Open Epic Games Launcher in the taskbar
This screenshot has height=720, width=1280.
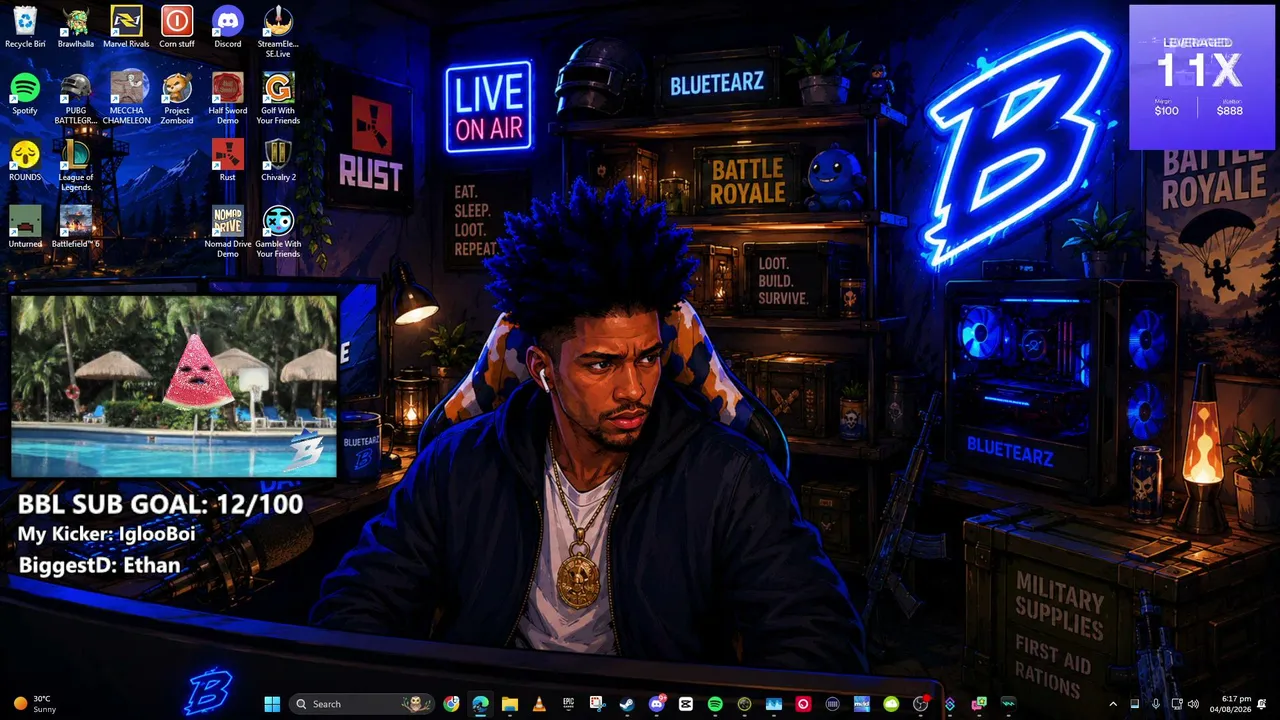click(568, 704)
